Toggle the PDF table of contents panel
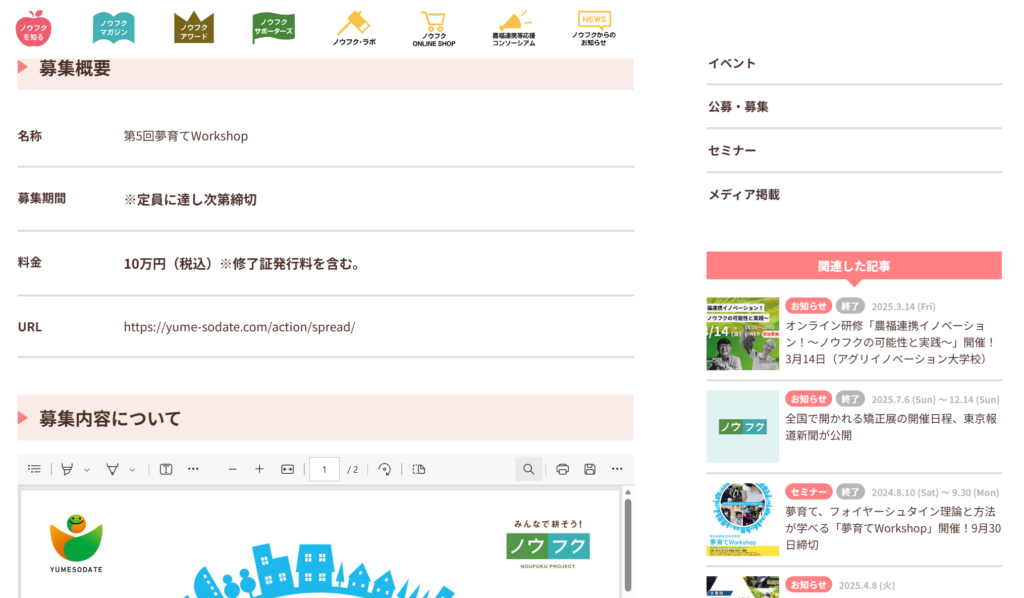 click(34, 469)
